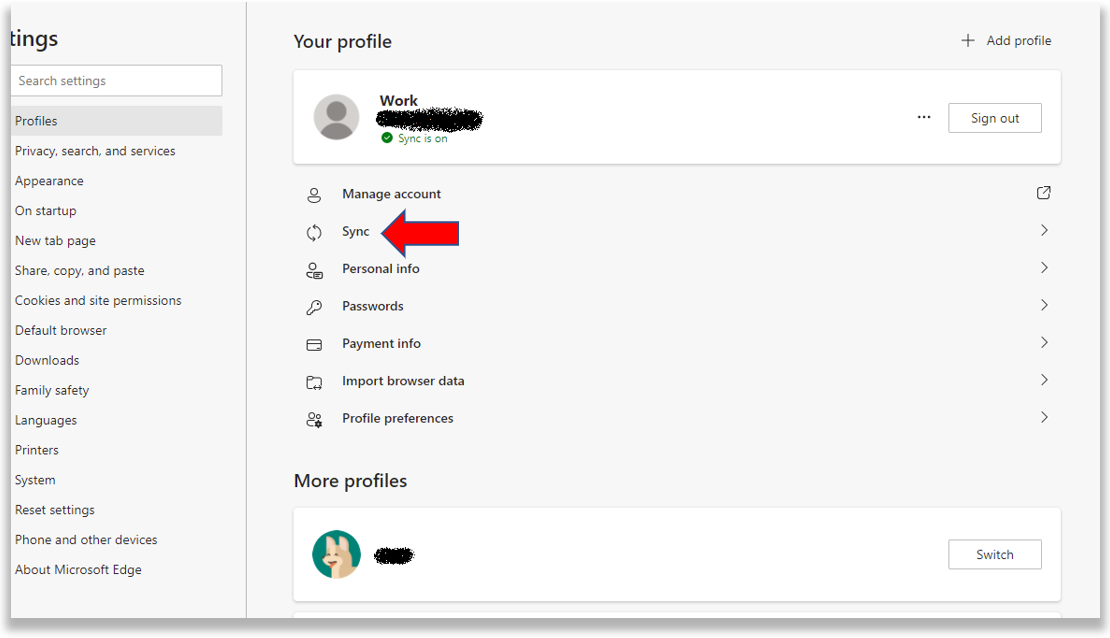The image size is (1110, 638).
Task: Expand the Sync row chevron
Action: pos(1043,231)
